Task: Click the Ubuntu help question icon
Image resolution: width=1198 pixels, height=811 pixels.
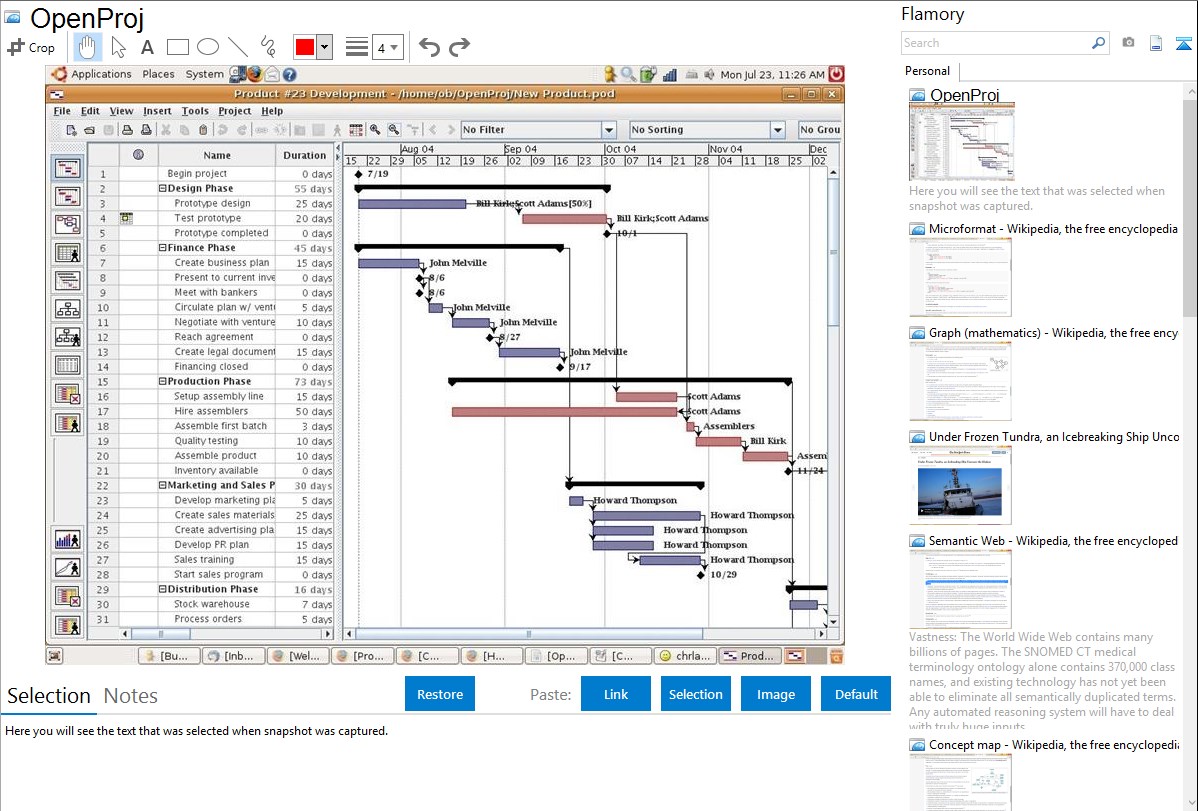Action: point(290,74)
